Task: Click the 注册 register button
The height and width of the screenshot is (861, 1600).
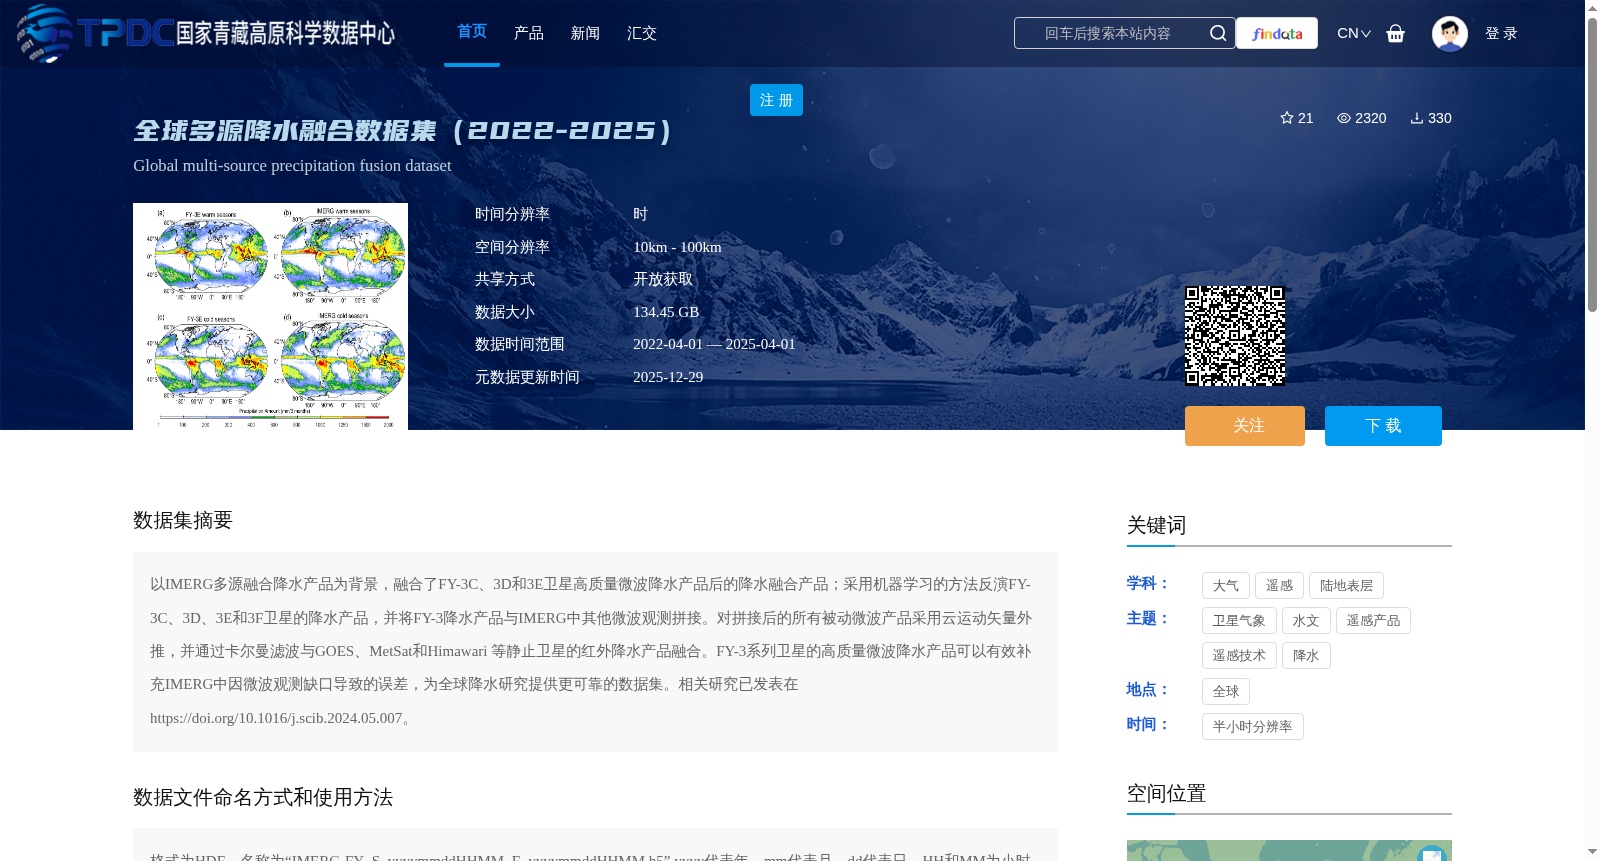Action: tap(776, 100)
